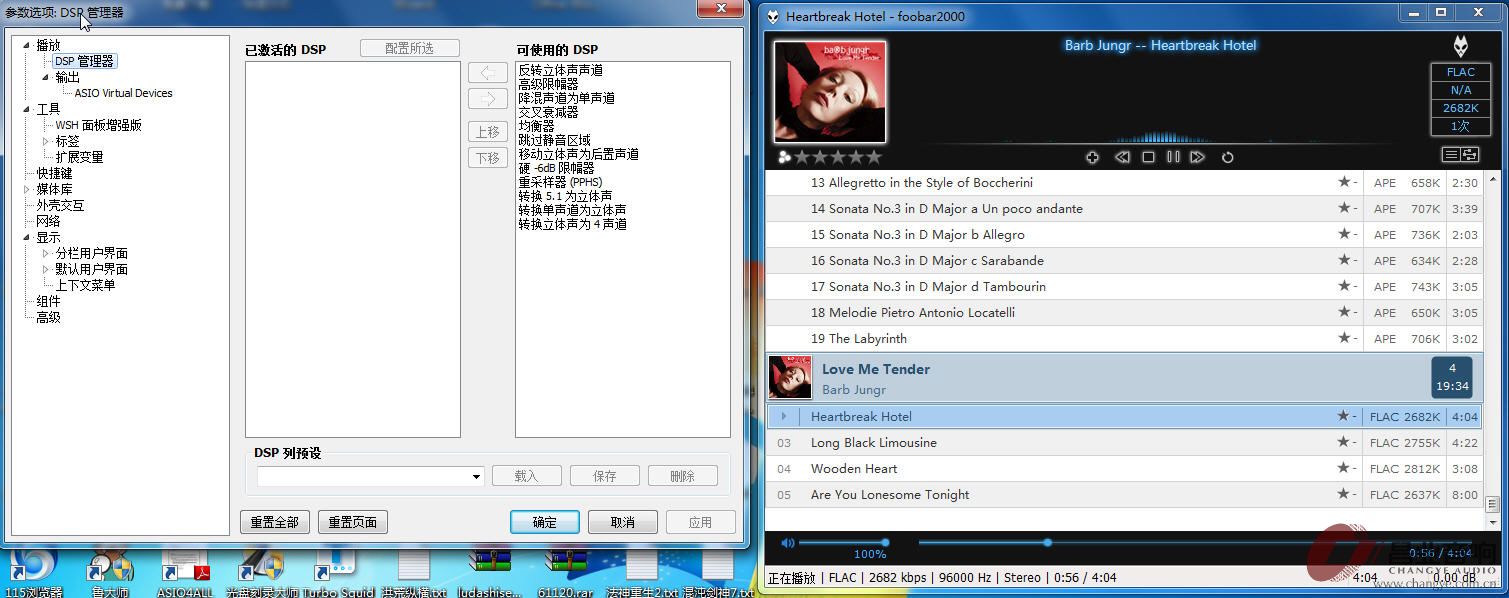Image resolution: width=1509 pixels, height=598 pixels.
Task: Select track 18 Melodie Pietro Antonio Locatelli
Action: (x=1124, y=313)
